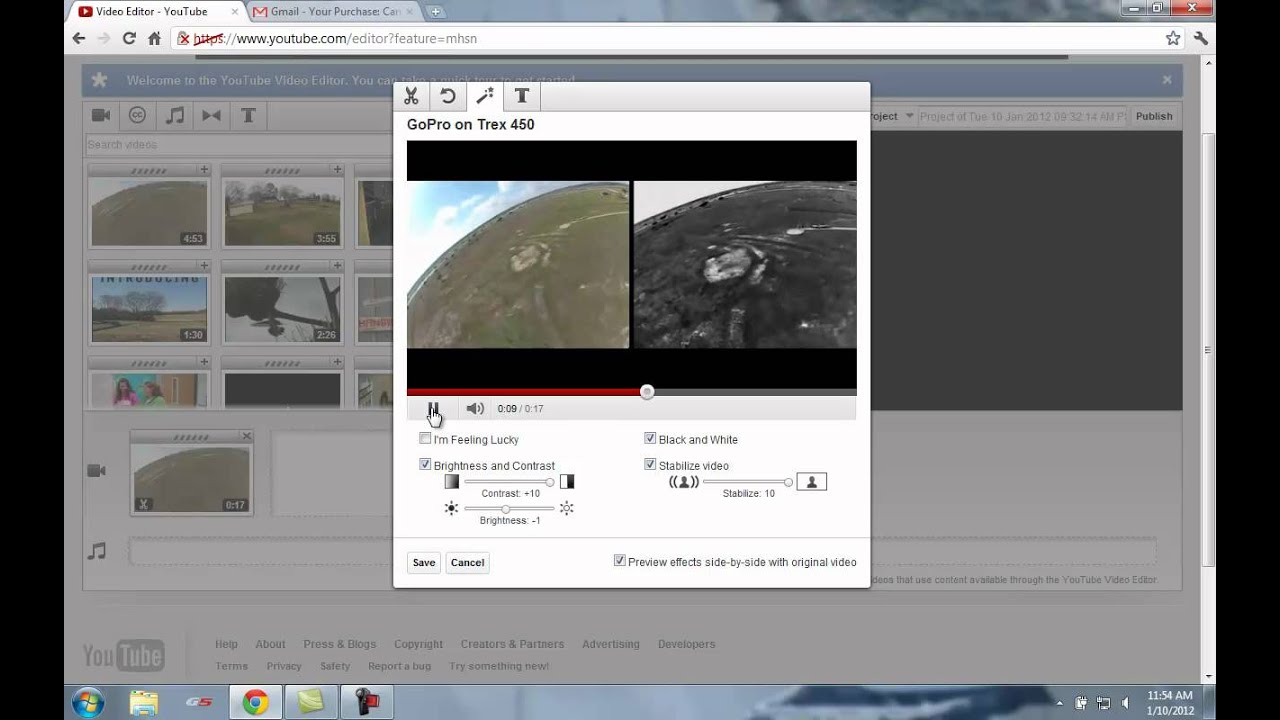The image size is (1280, 720).
Task: Disable the Stabilize video checkbox
Action: tap(650, 465)
